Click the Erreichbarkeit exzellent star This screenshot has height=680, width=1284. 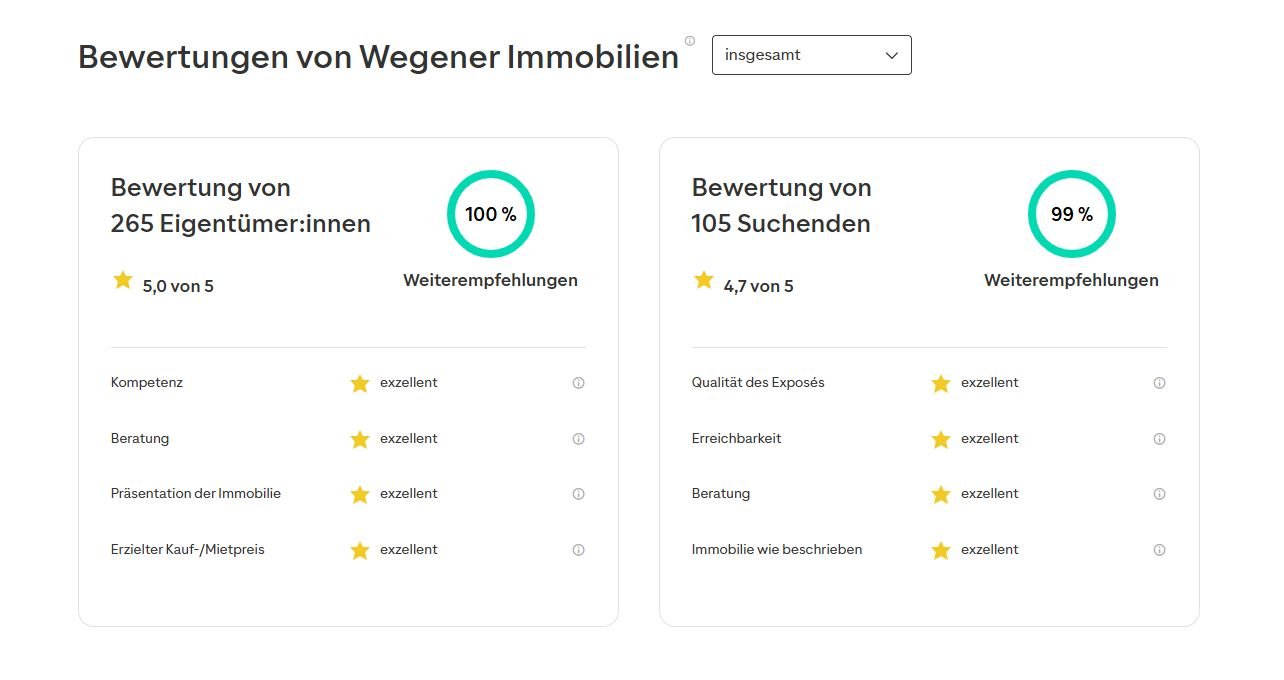(x=941, y=439)
